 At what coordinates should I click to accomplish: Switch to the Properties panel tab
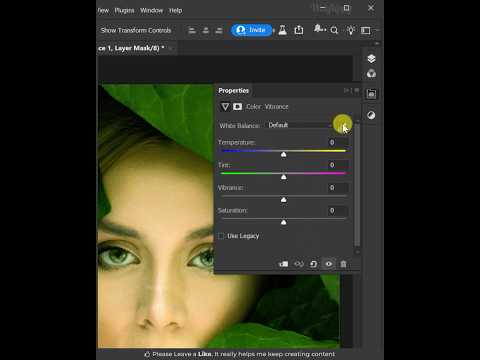[x=234, y=91]
